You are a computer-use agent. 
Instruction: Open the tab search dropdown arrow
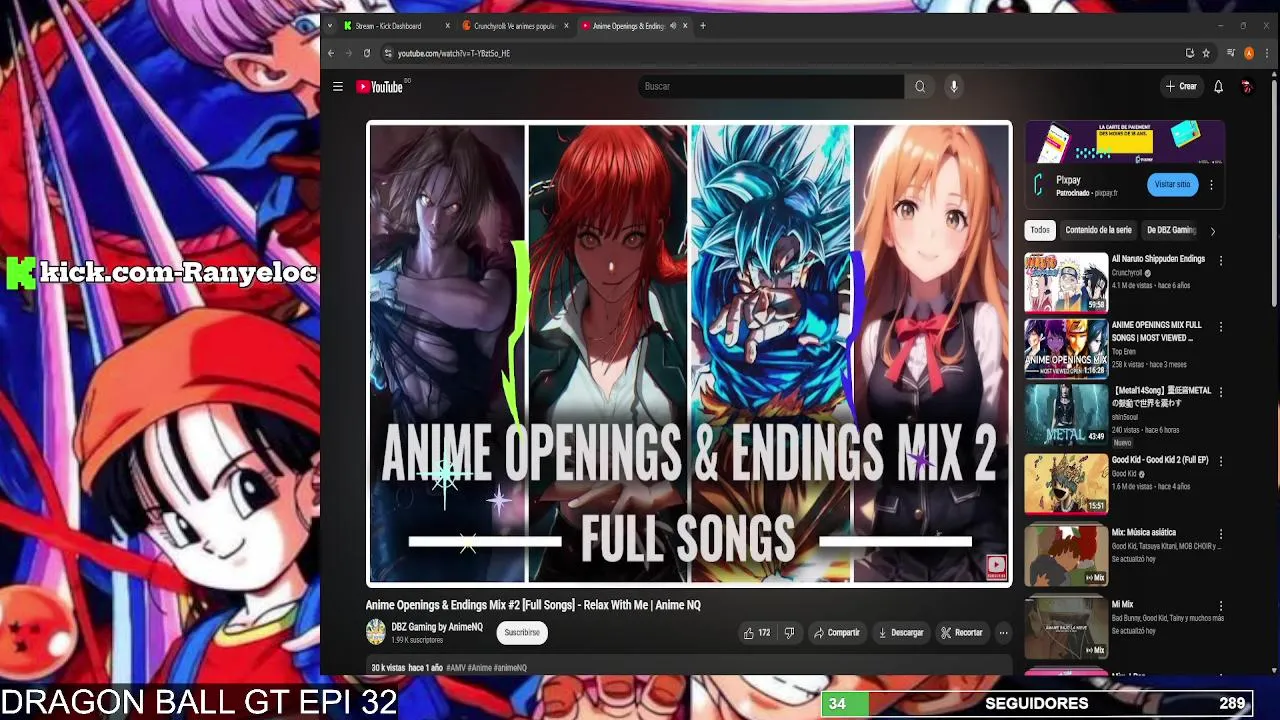pos(330,26)
